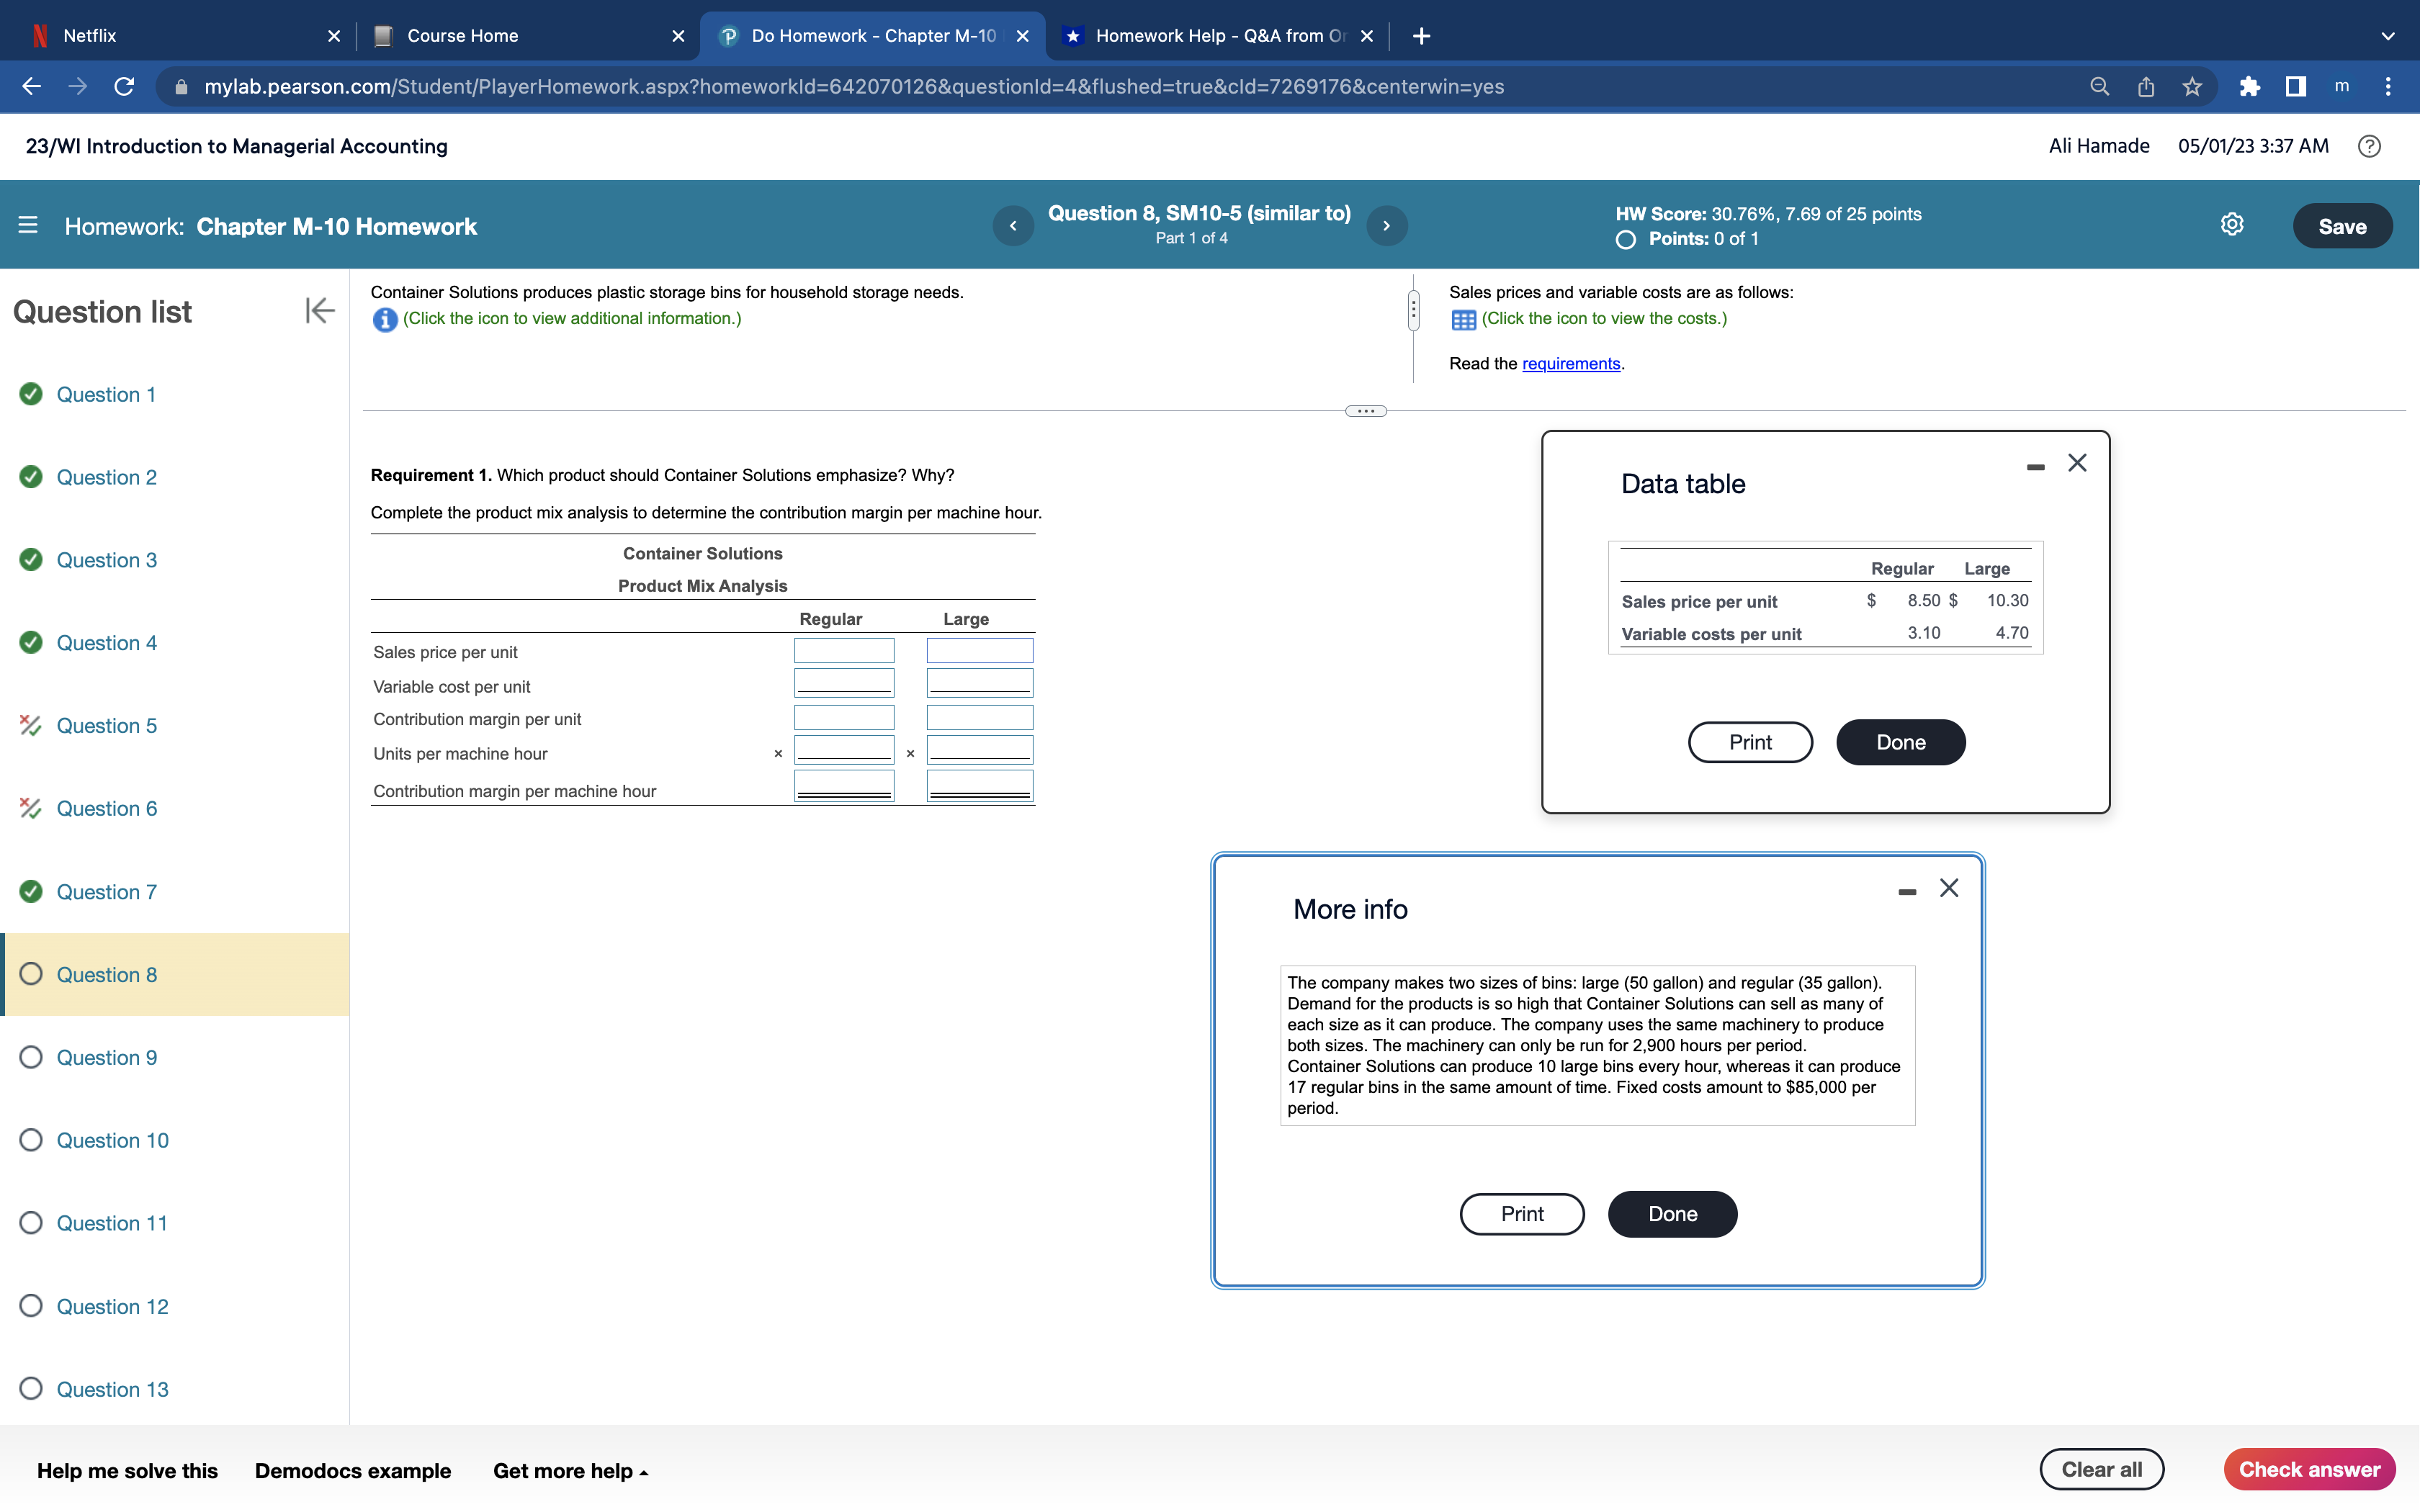Click the help question mark icon
The image size is (2420, 1512).
click(2368, 147)
